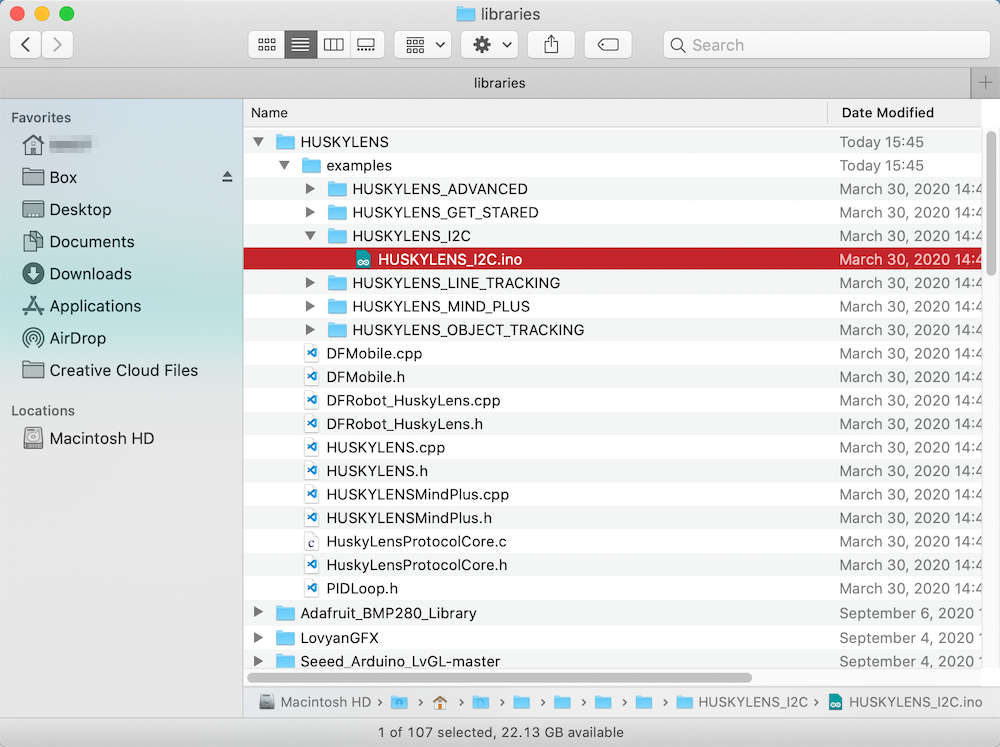
Task: Select the HUSKYLENS_I2C.ino Arduino file icon
Action: pyautogui.click(x=363, y=260)
